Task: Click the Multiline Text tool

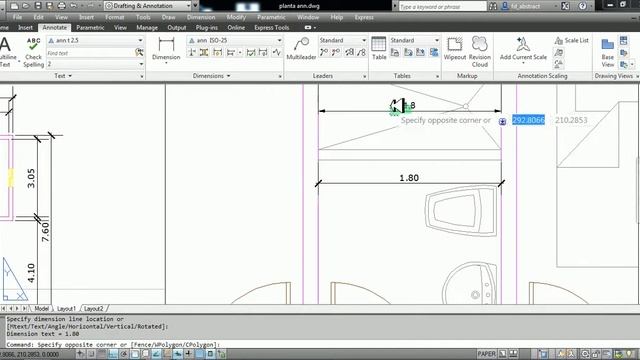Action: pyautogui.click(x=6, y=52)
